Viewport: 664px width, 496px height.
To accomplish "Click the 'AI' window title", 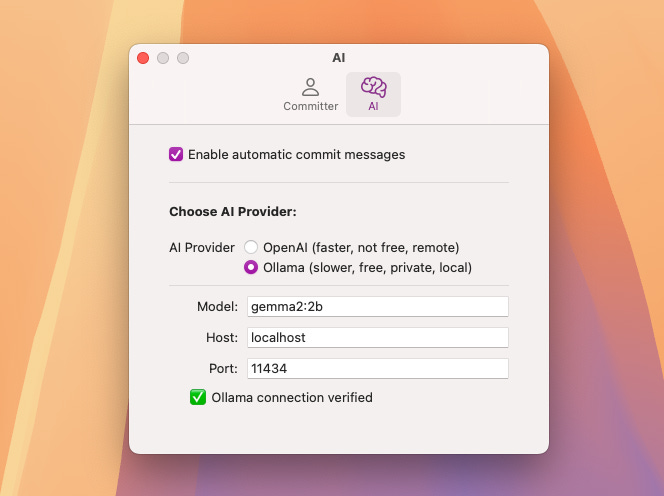I will (339, 58).
